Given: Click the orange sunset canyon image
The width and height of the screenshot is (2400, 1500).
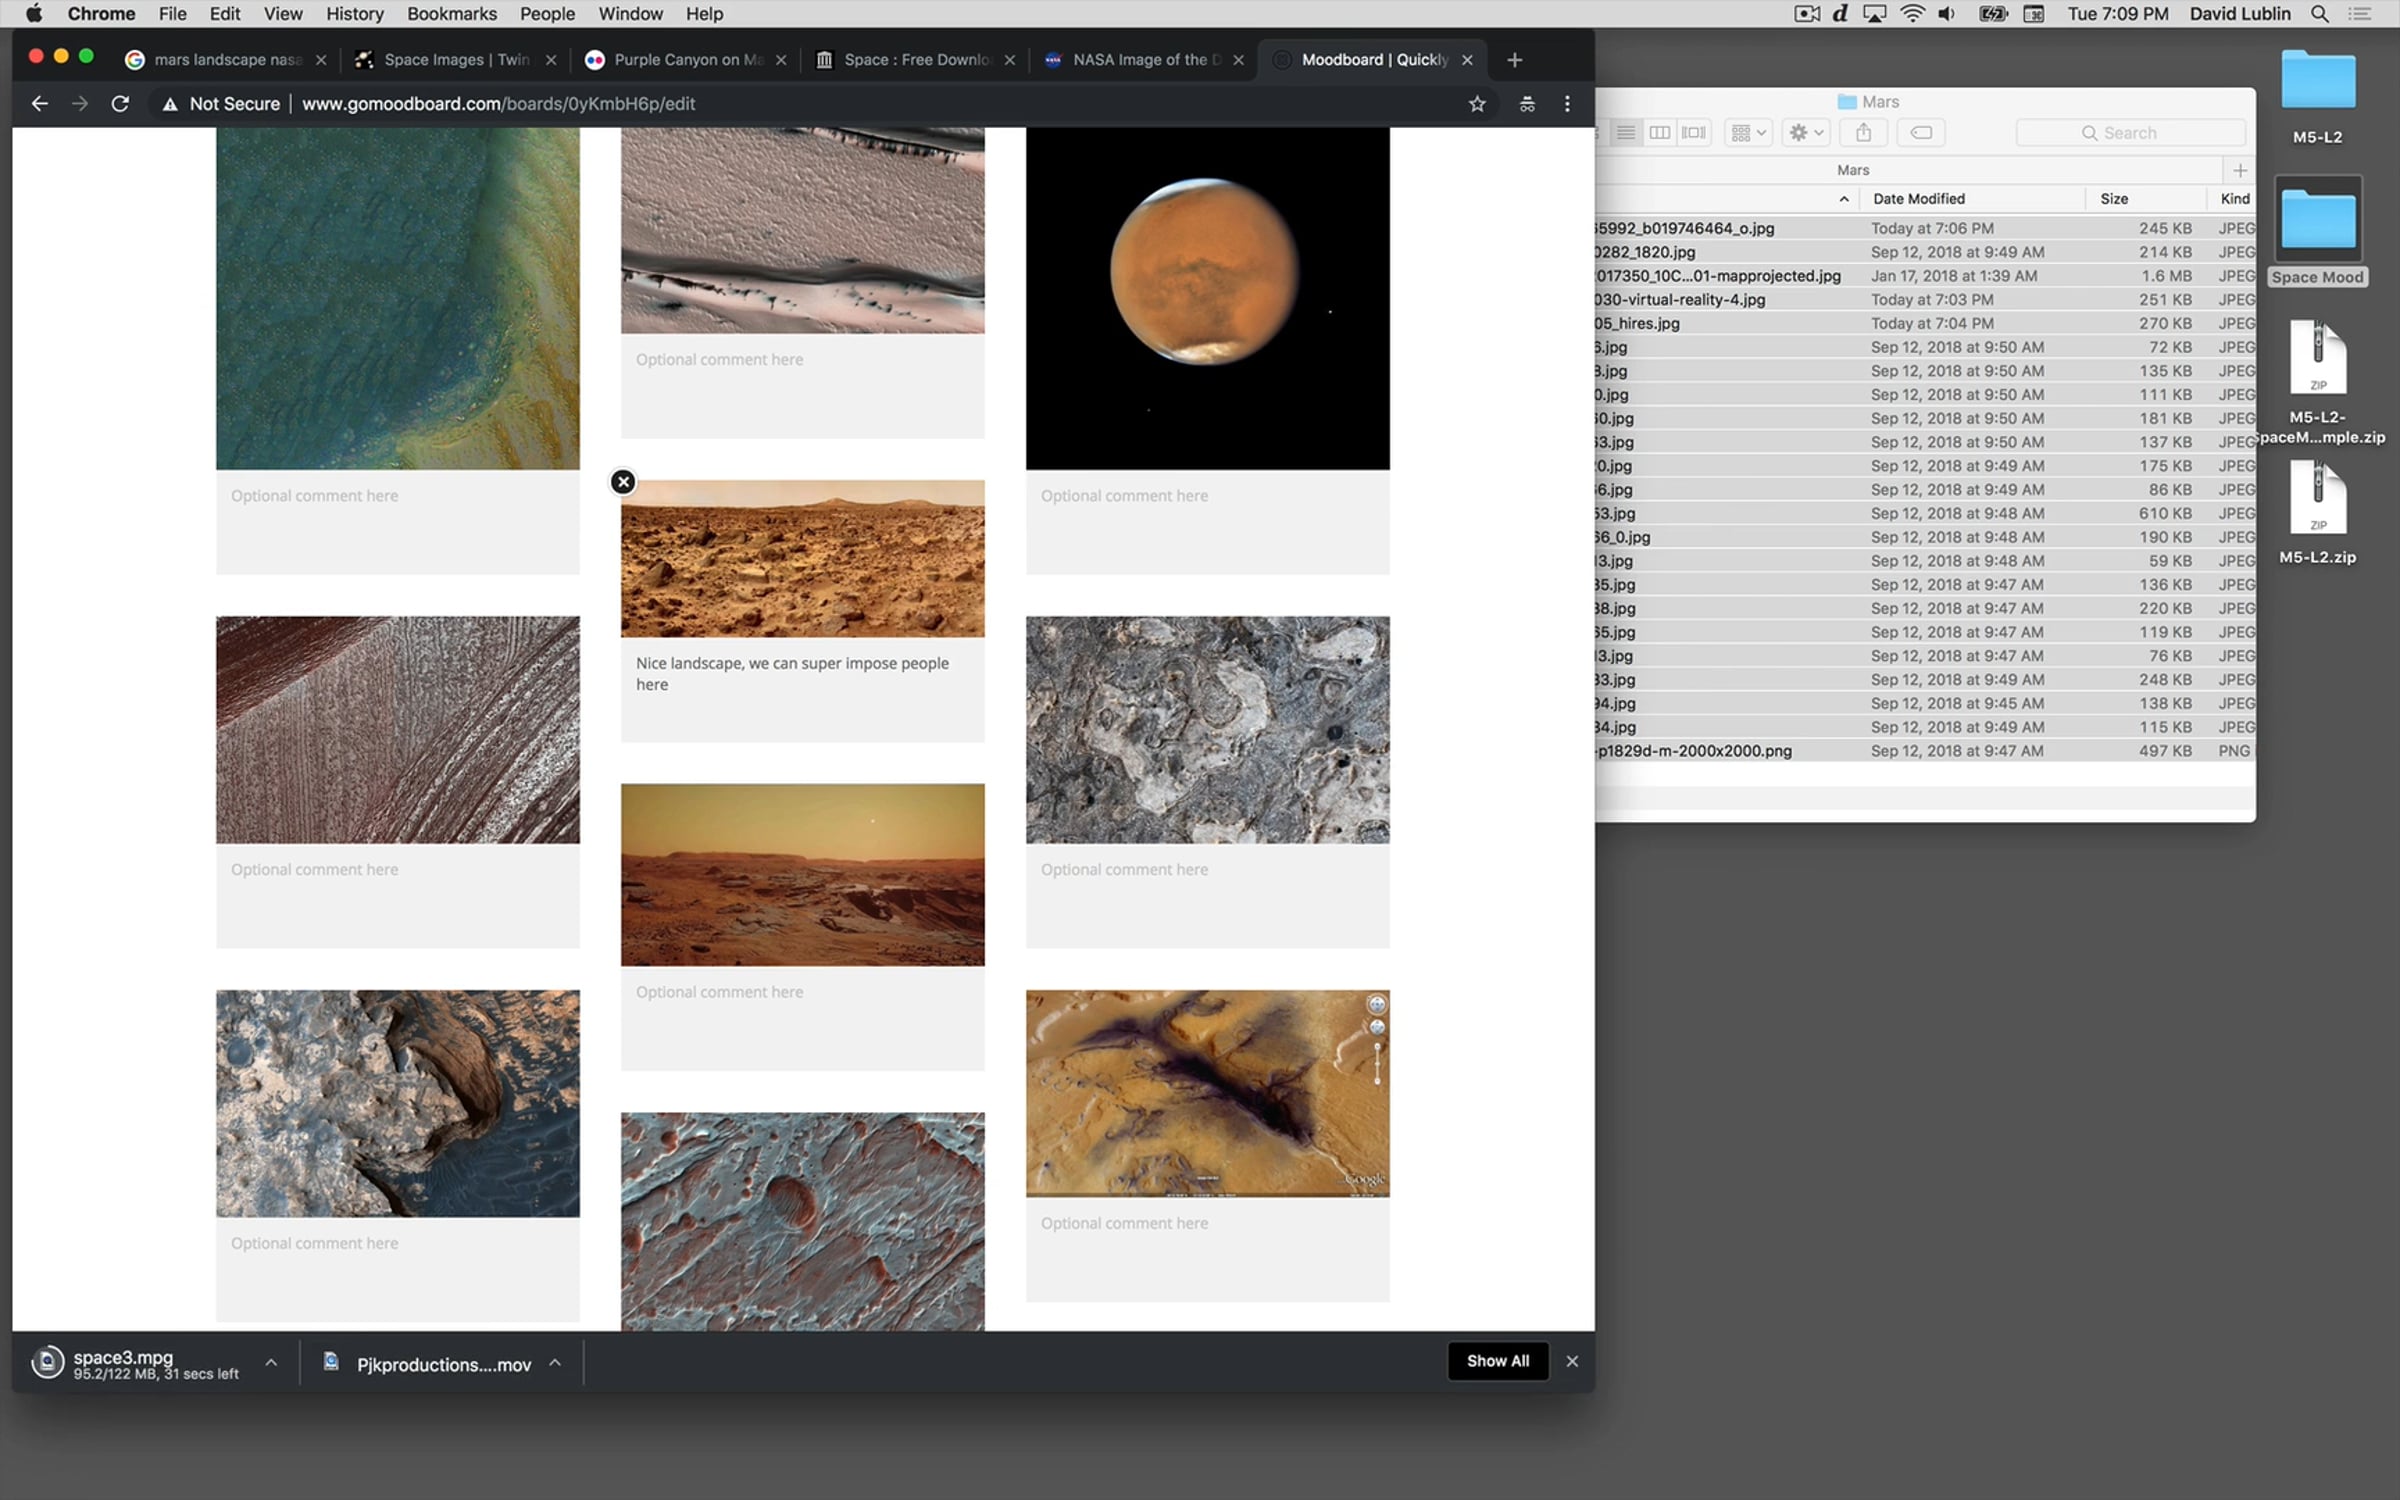Looking at the screenshot, I should (802, 874).
